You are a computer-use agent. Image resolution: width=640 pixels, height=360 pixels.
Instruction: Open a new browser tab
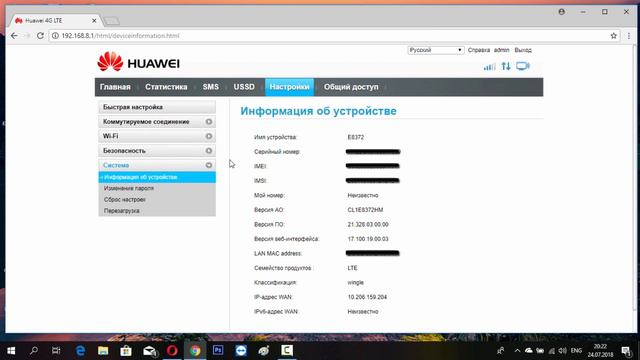[x=111, y=20]
